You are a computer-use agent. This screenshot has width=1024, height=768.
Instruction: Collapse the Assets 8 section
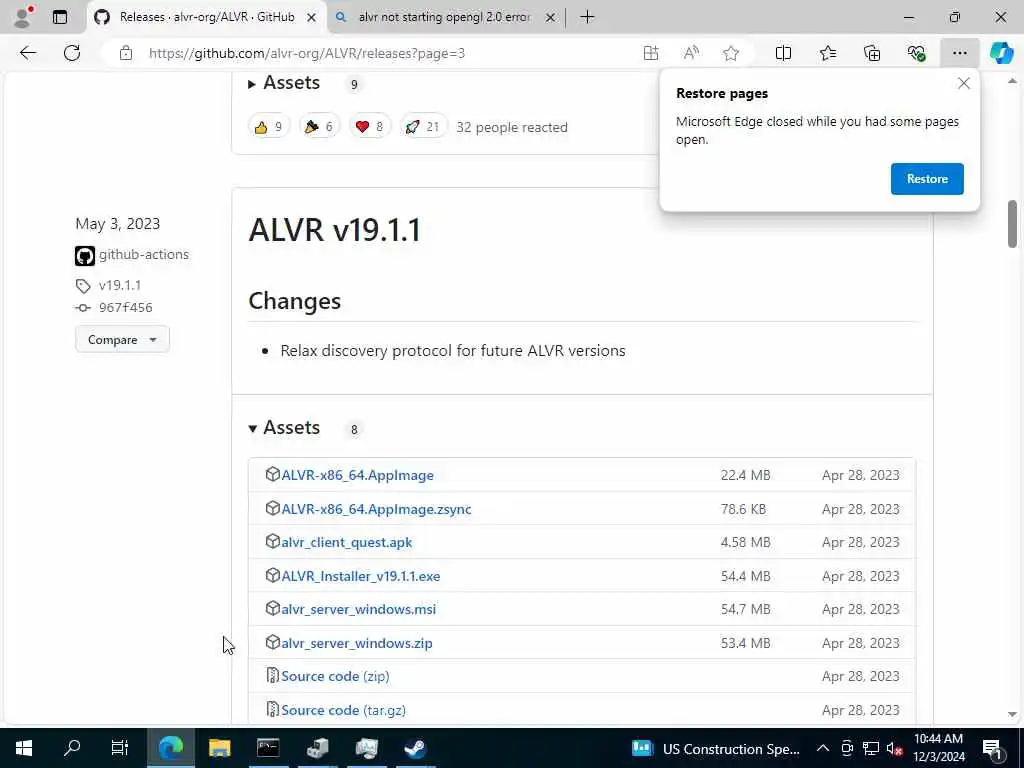click(285, 428)
